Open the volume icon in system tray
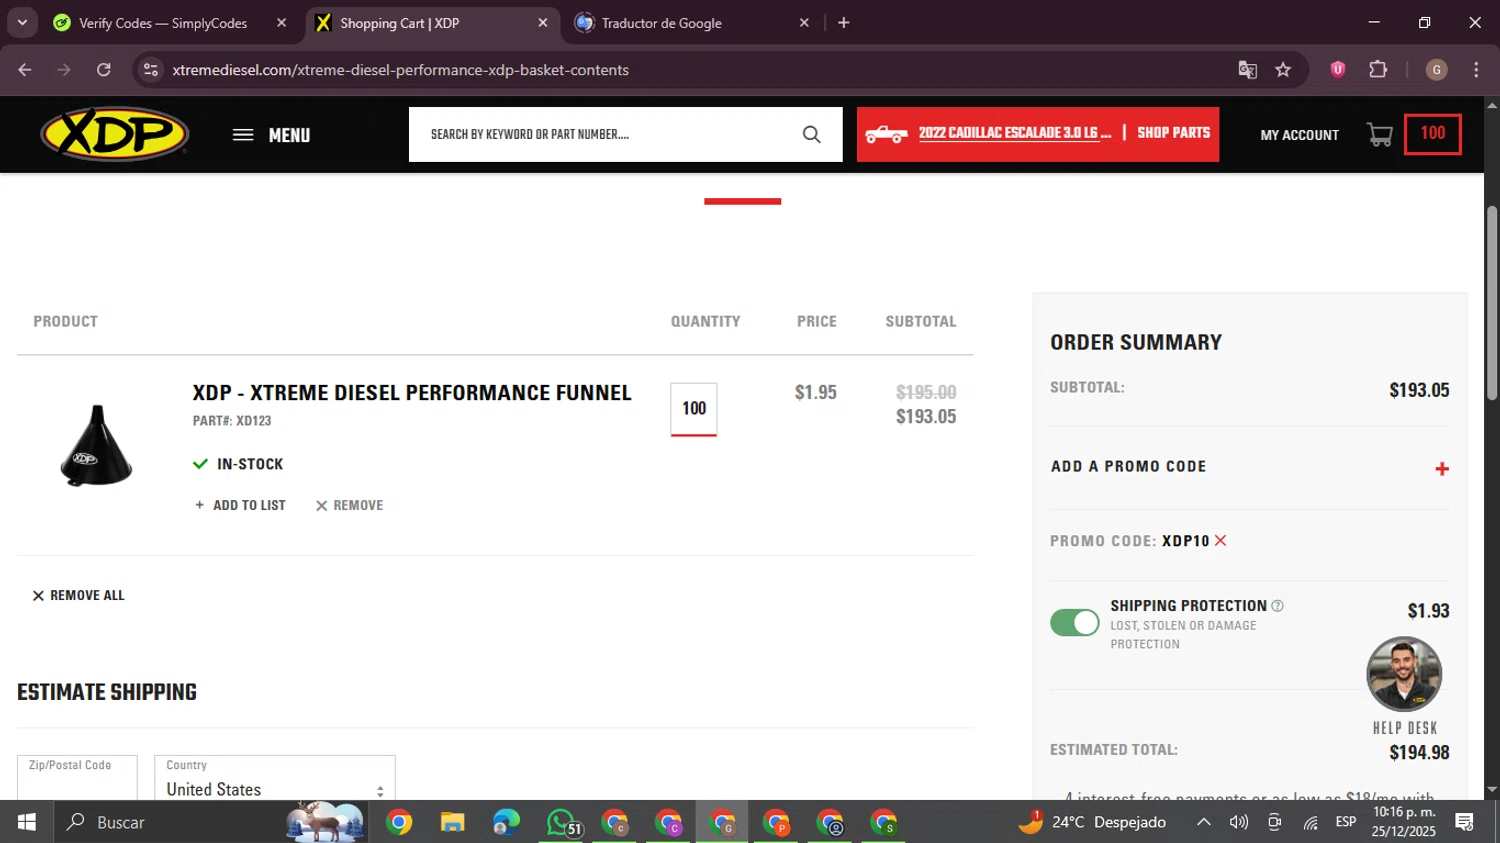 (x=1239, y=822)
